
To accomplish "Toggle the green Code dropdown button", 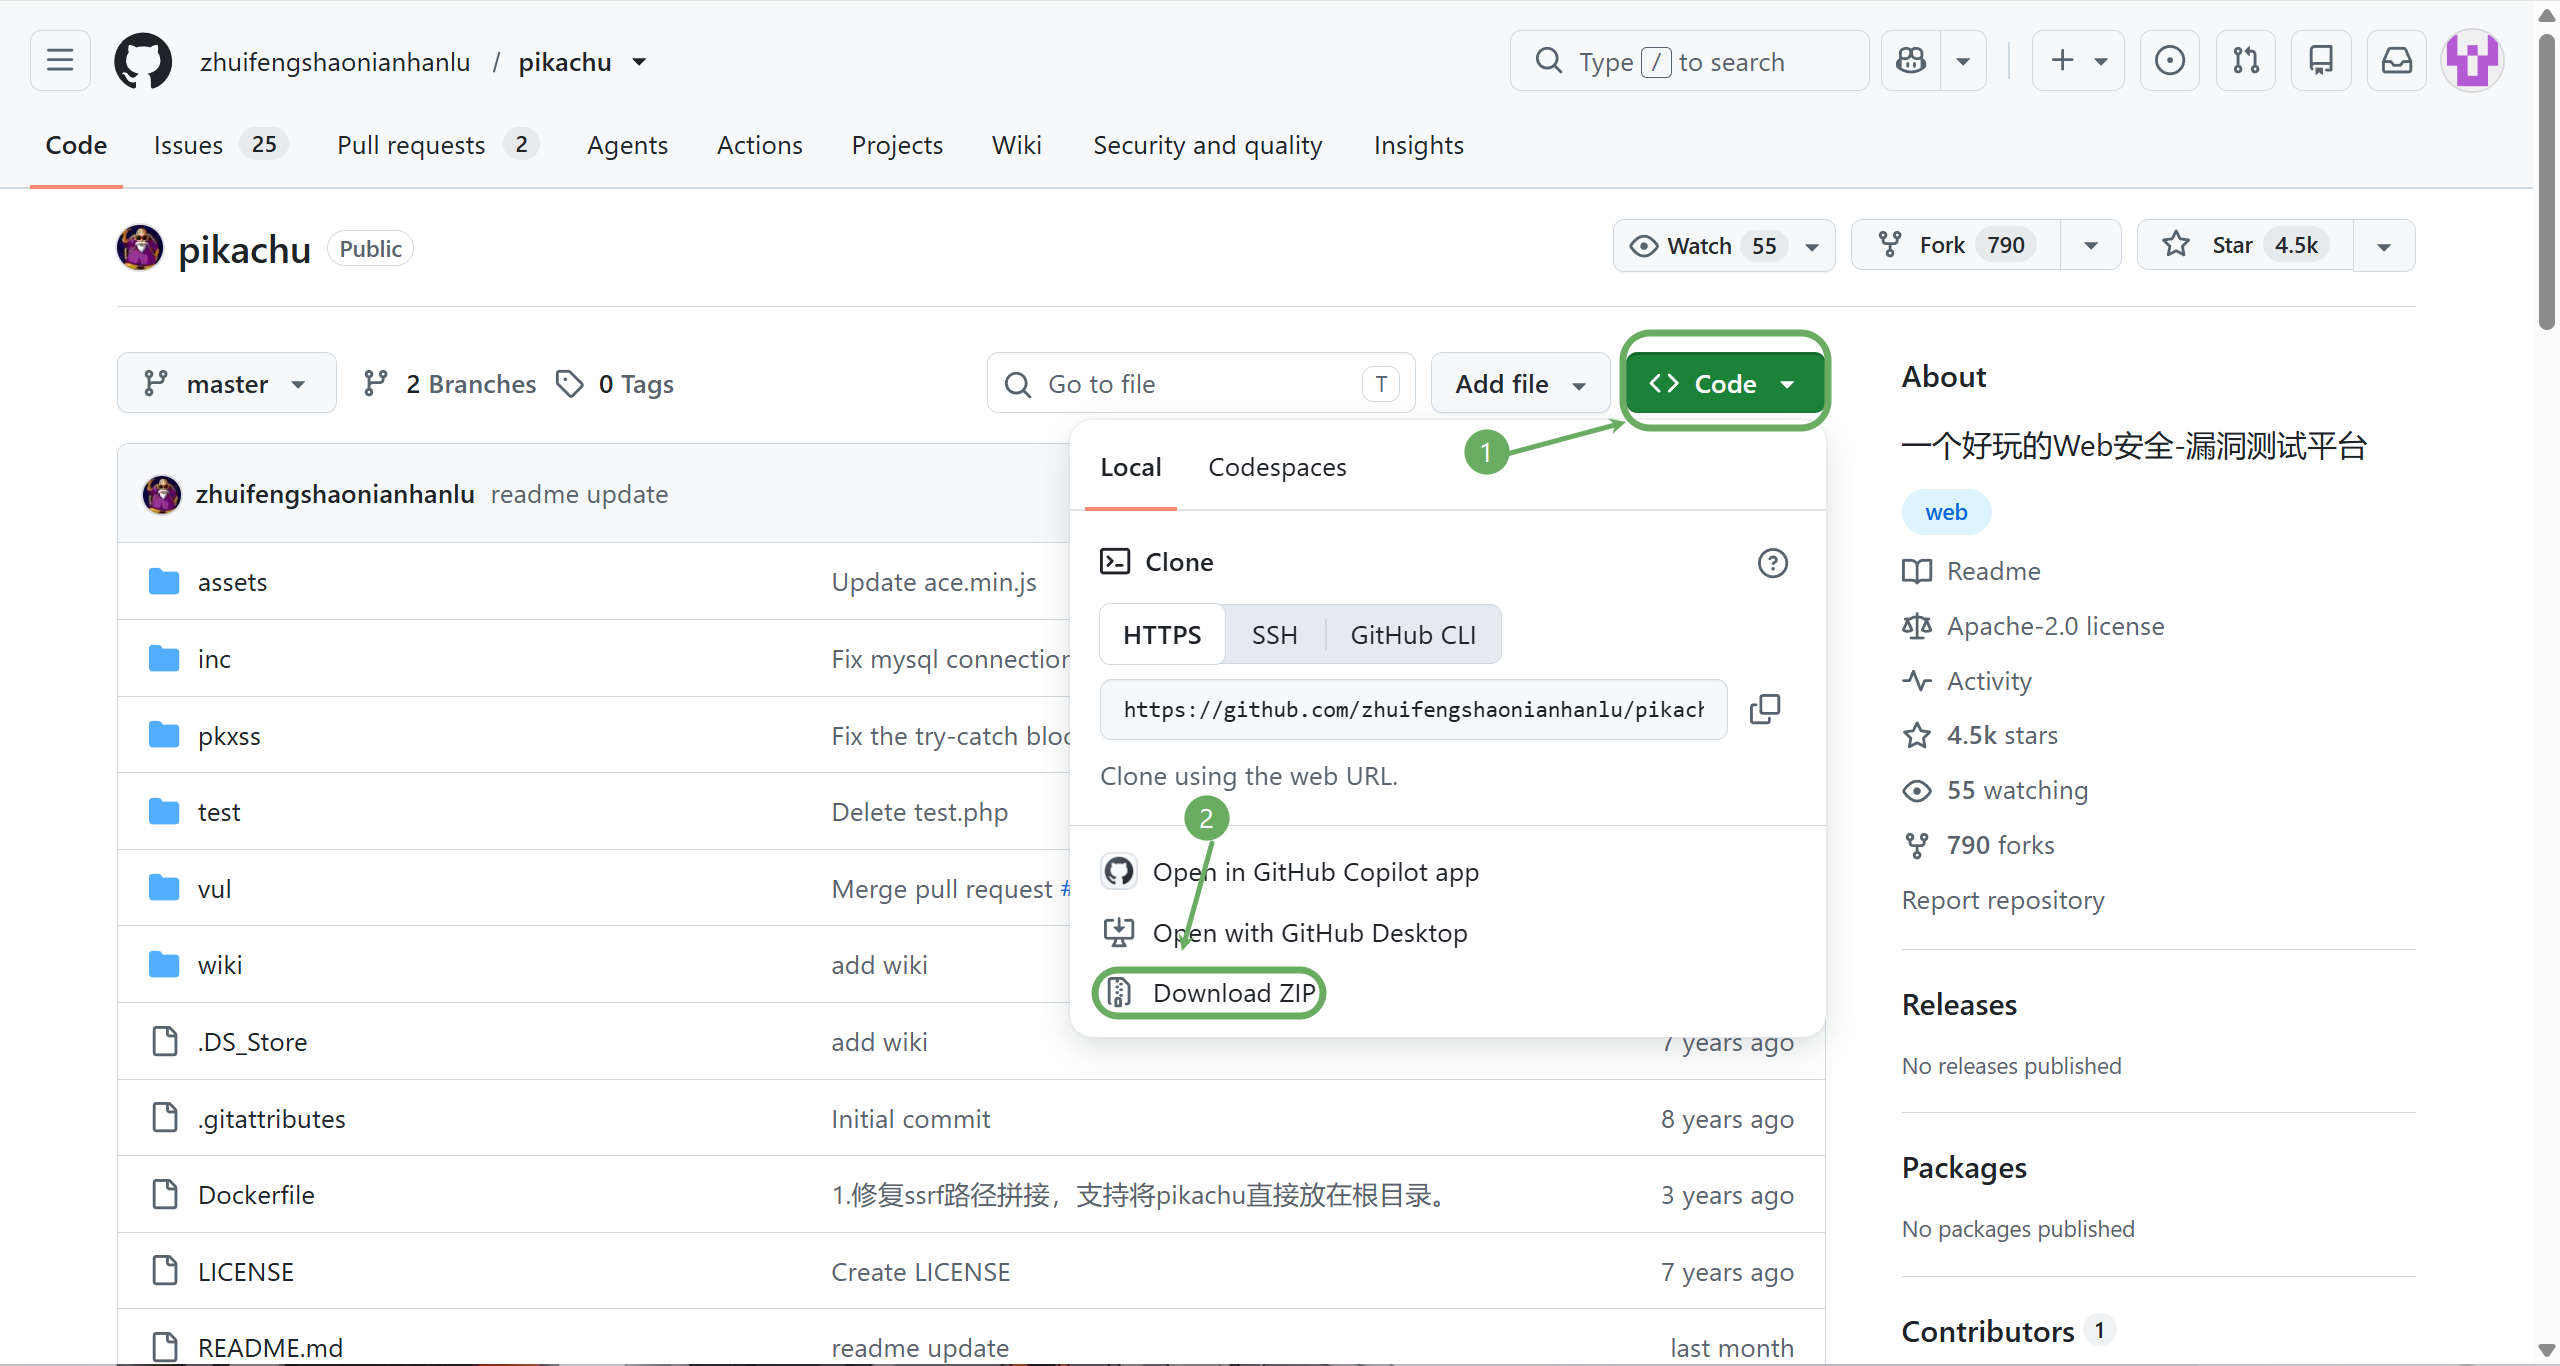I will 1725,384.
